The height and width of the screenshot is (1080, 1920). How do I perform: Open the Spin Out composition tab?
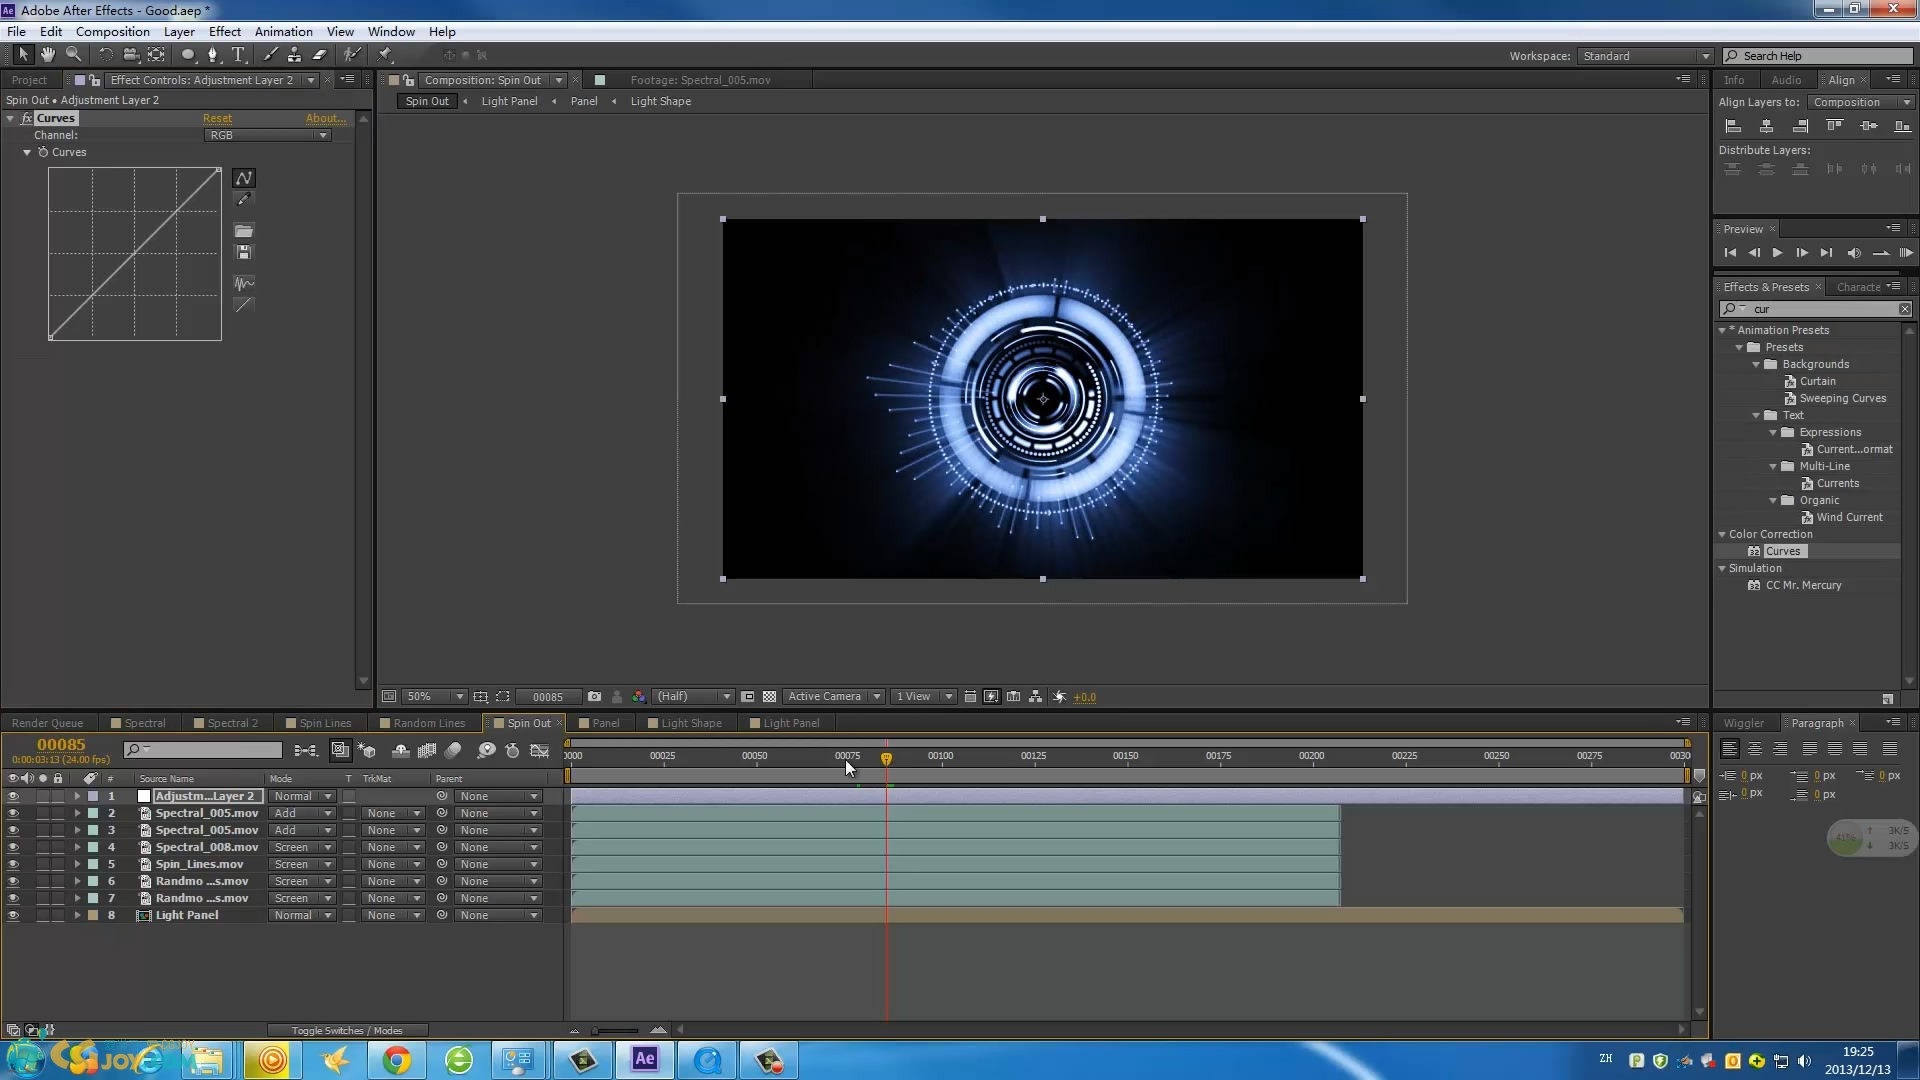tap(529, 721)
